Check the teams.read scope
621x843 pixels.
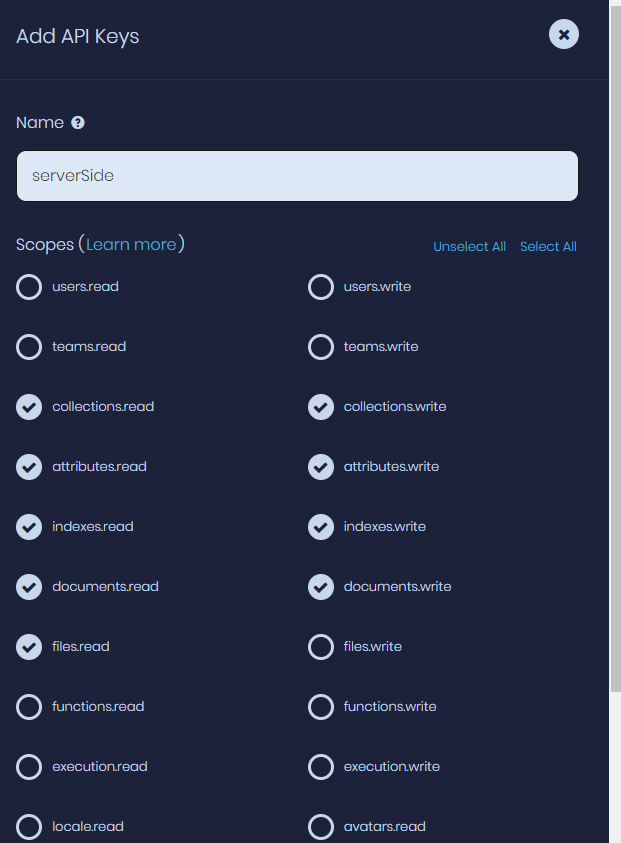pyautogui.click(x=29, y=347)
